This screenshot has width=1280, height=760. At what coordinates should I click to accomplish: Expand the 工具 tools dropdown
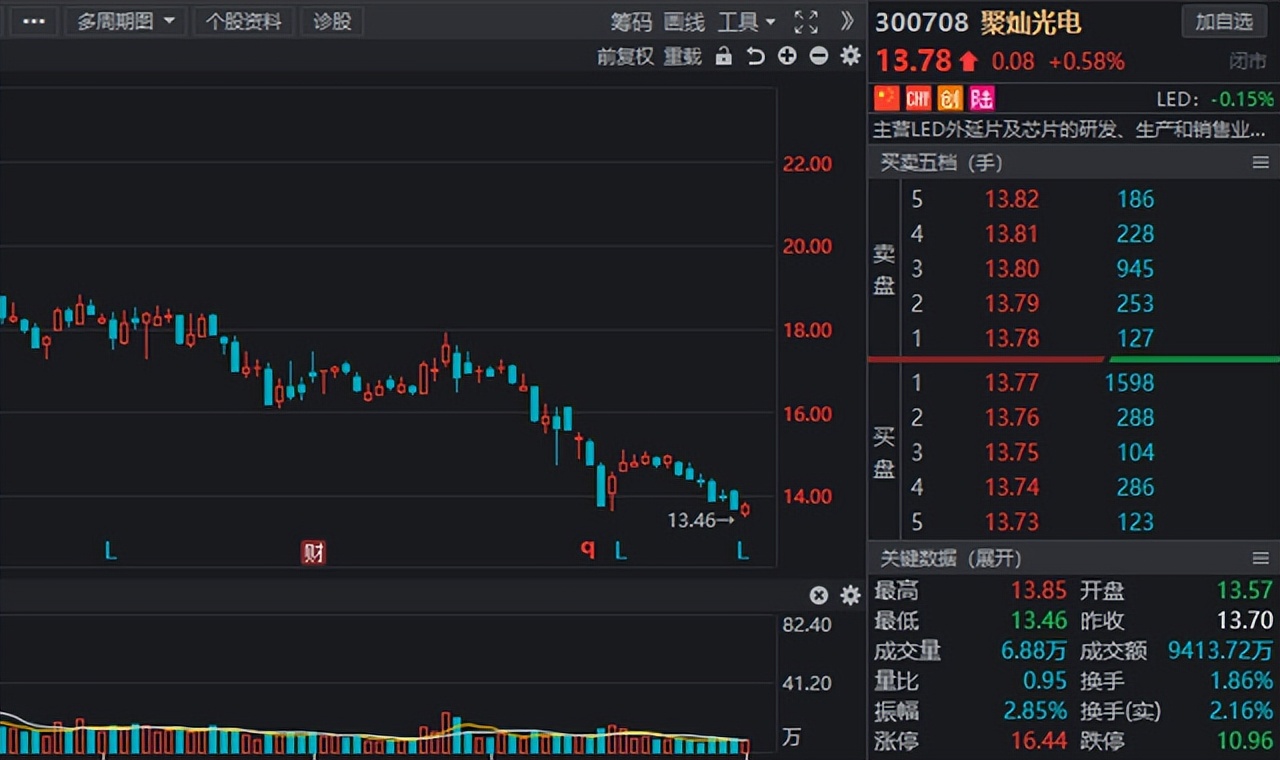[746, 22]
